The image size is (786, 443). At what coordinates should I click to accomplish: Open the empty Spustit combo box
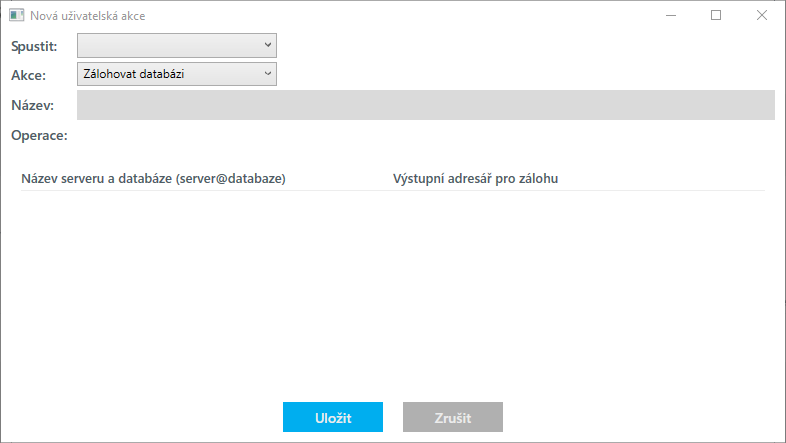(170, 45)
